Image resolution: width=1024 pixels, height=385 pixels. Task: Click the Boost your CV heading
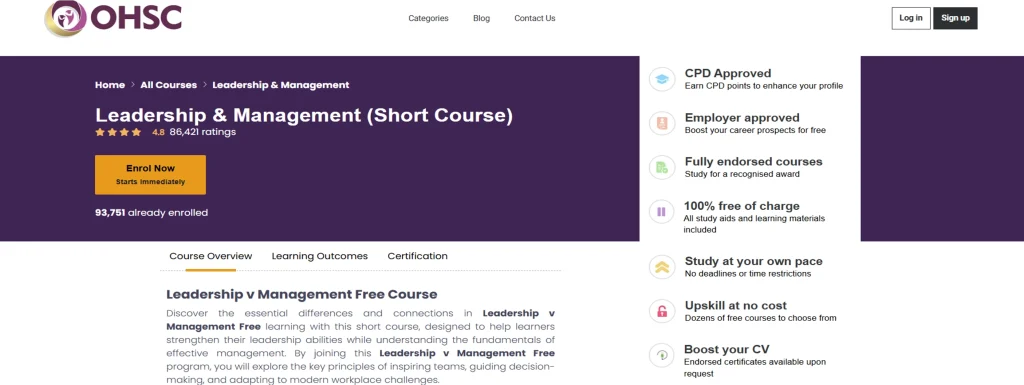726,350
